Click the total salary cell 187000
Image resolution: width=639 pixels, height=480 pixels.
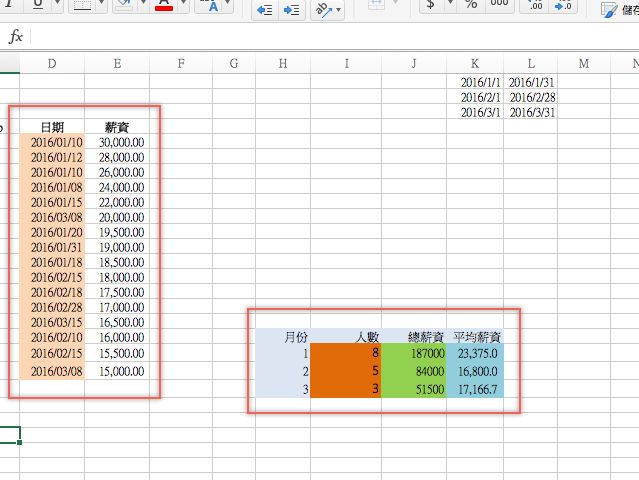(x=414, y=352)
